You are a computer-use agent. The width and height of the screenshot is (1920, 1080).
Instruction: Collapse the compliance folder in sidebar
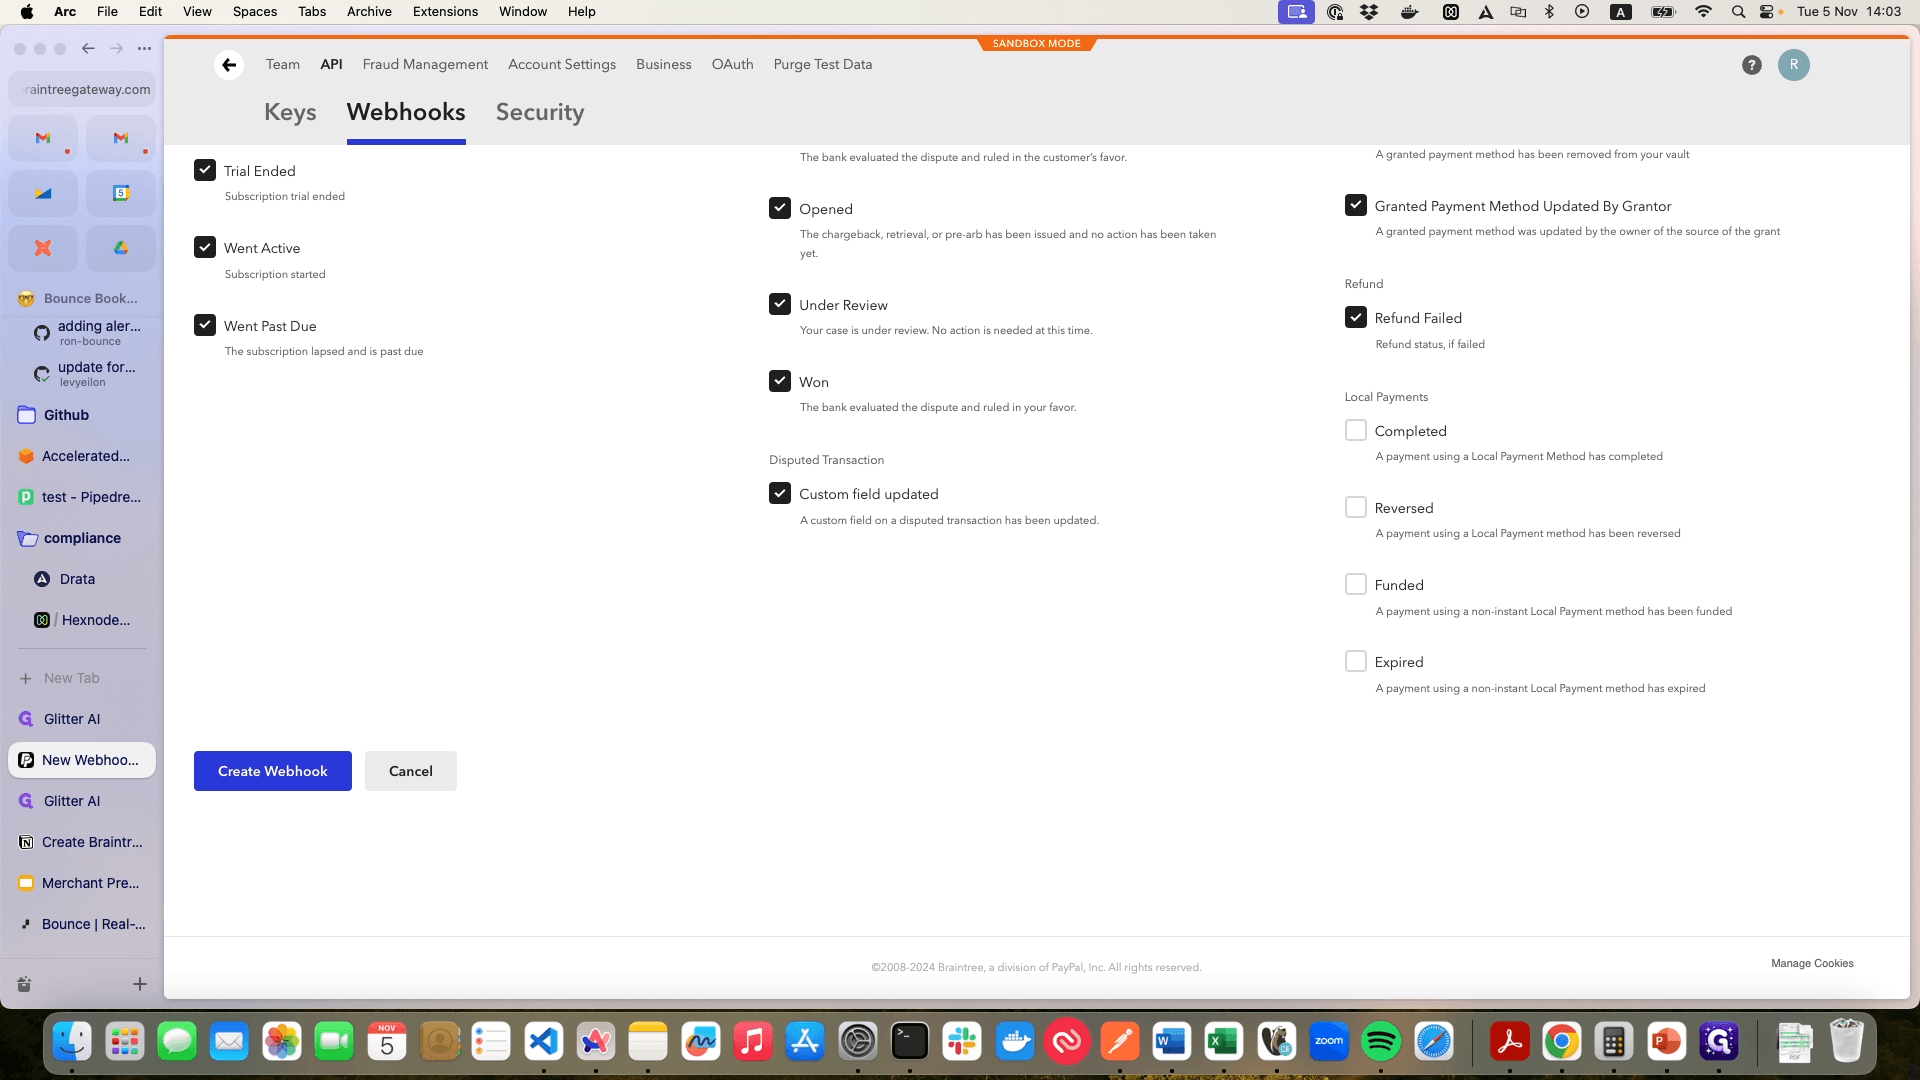(x=82, y=538)
